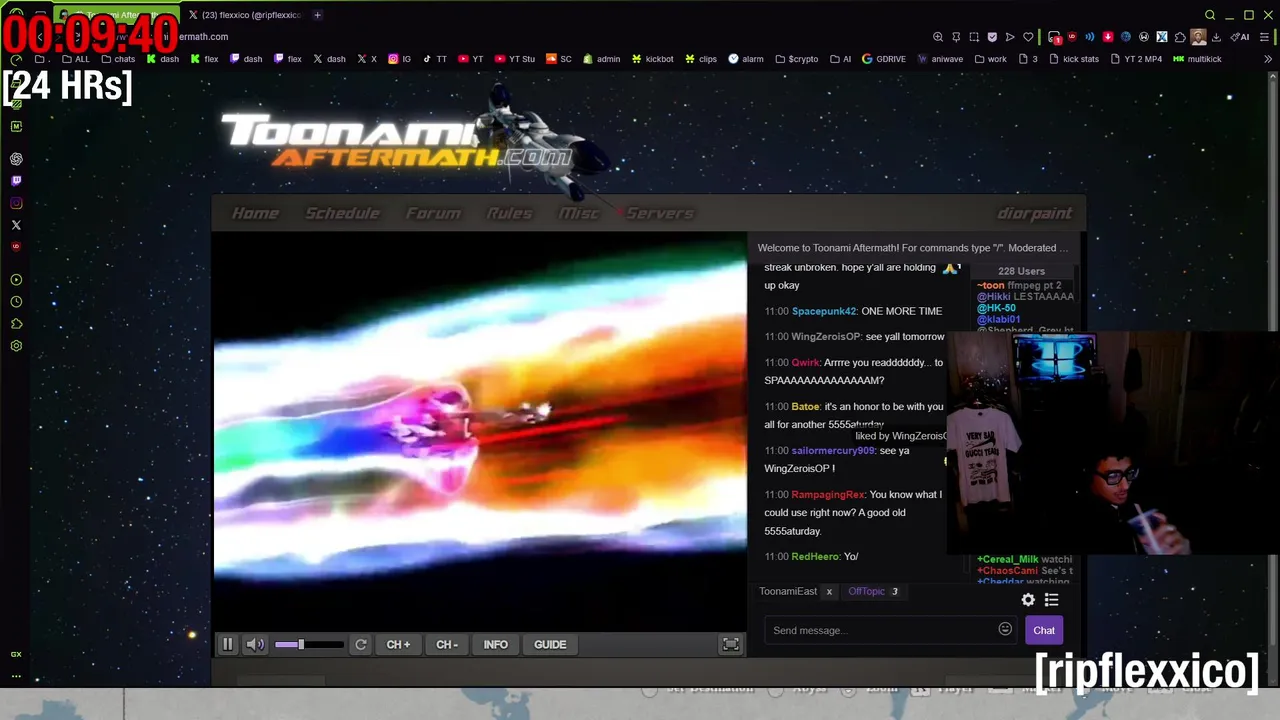1280x720 pixels.
Task: Mute the video player speaker icon
Action: click(255, 645)
